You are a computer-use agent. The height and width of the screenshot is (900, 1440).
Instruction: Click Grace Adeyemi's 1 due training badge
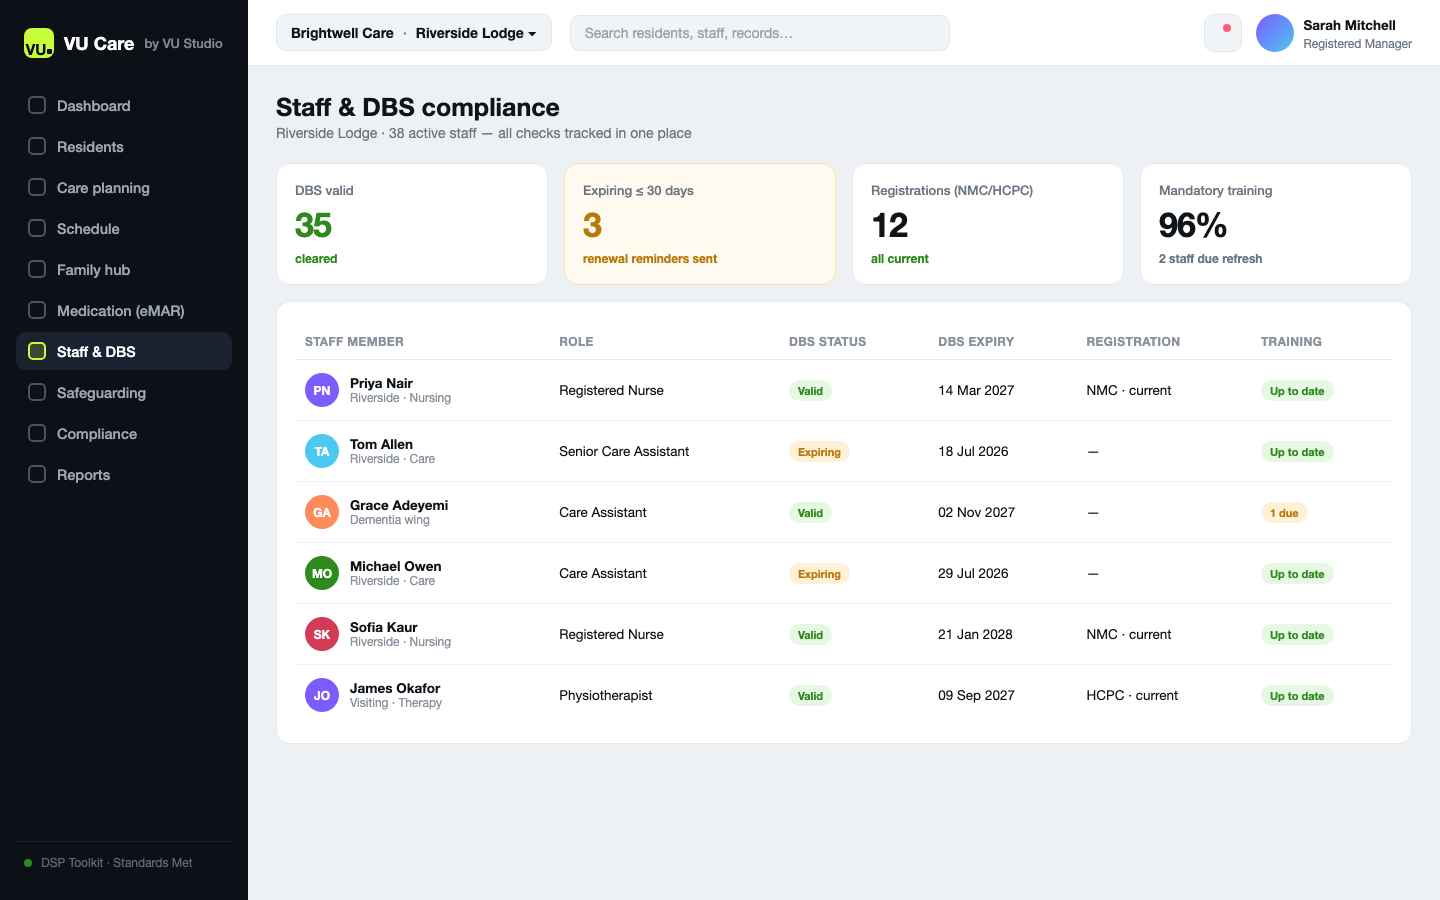pos(1284,513)
